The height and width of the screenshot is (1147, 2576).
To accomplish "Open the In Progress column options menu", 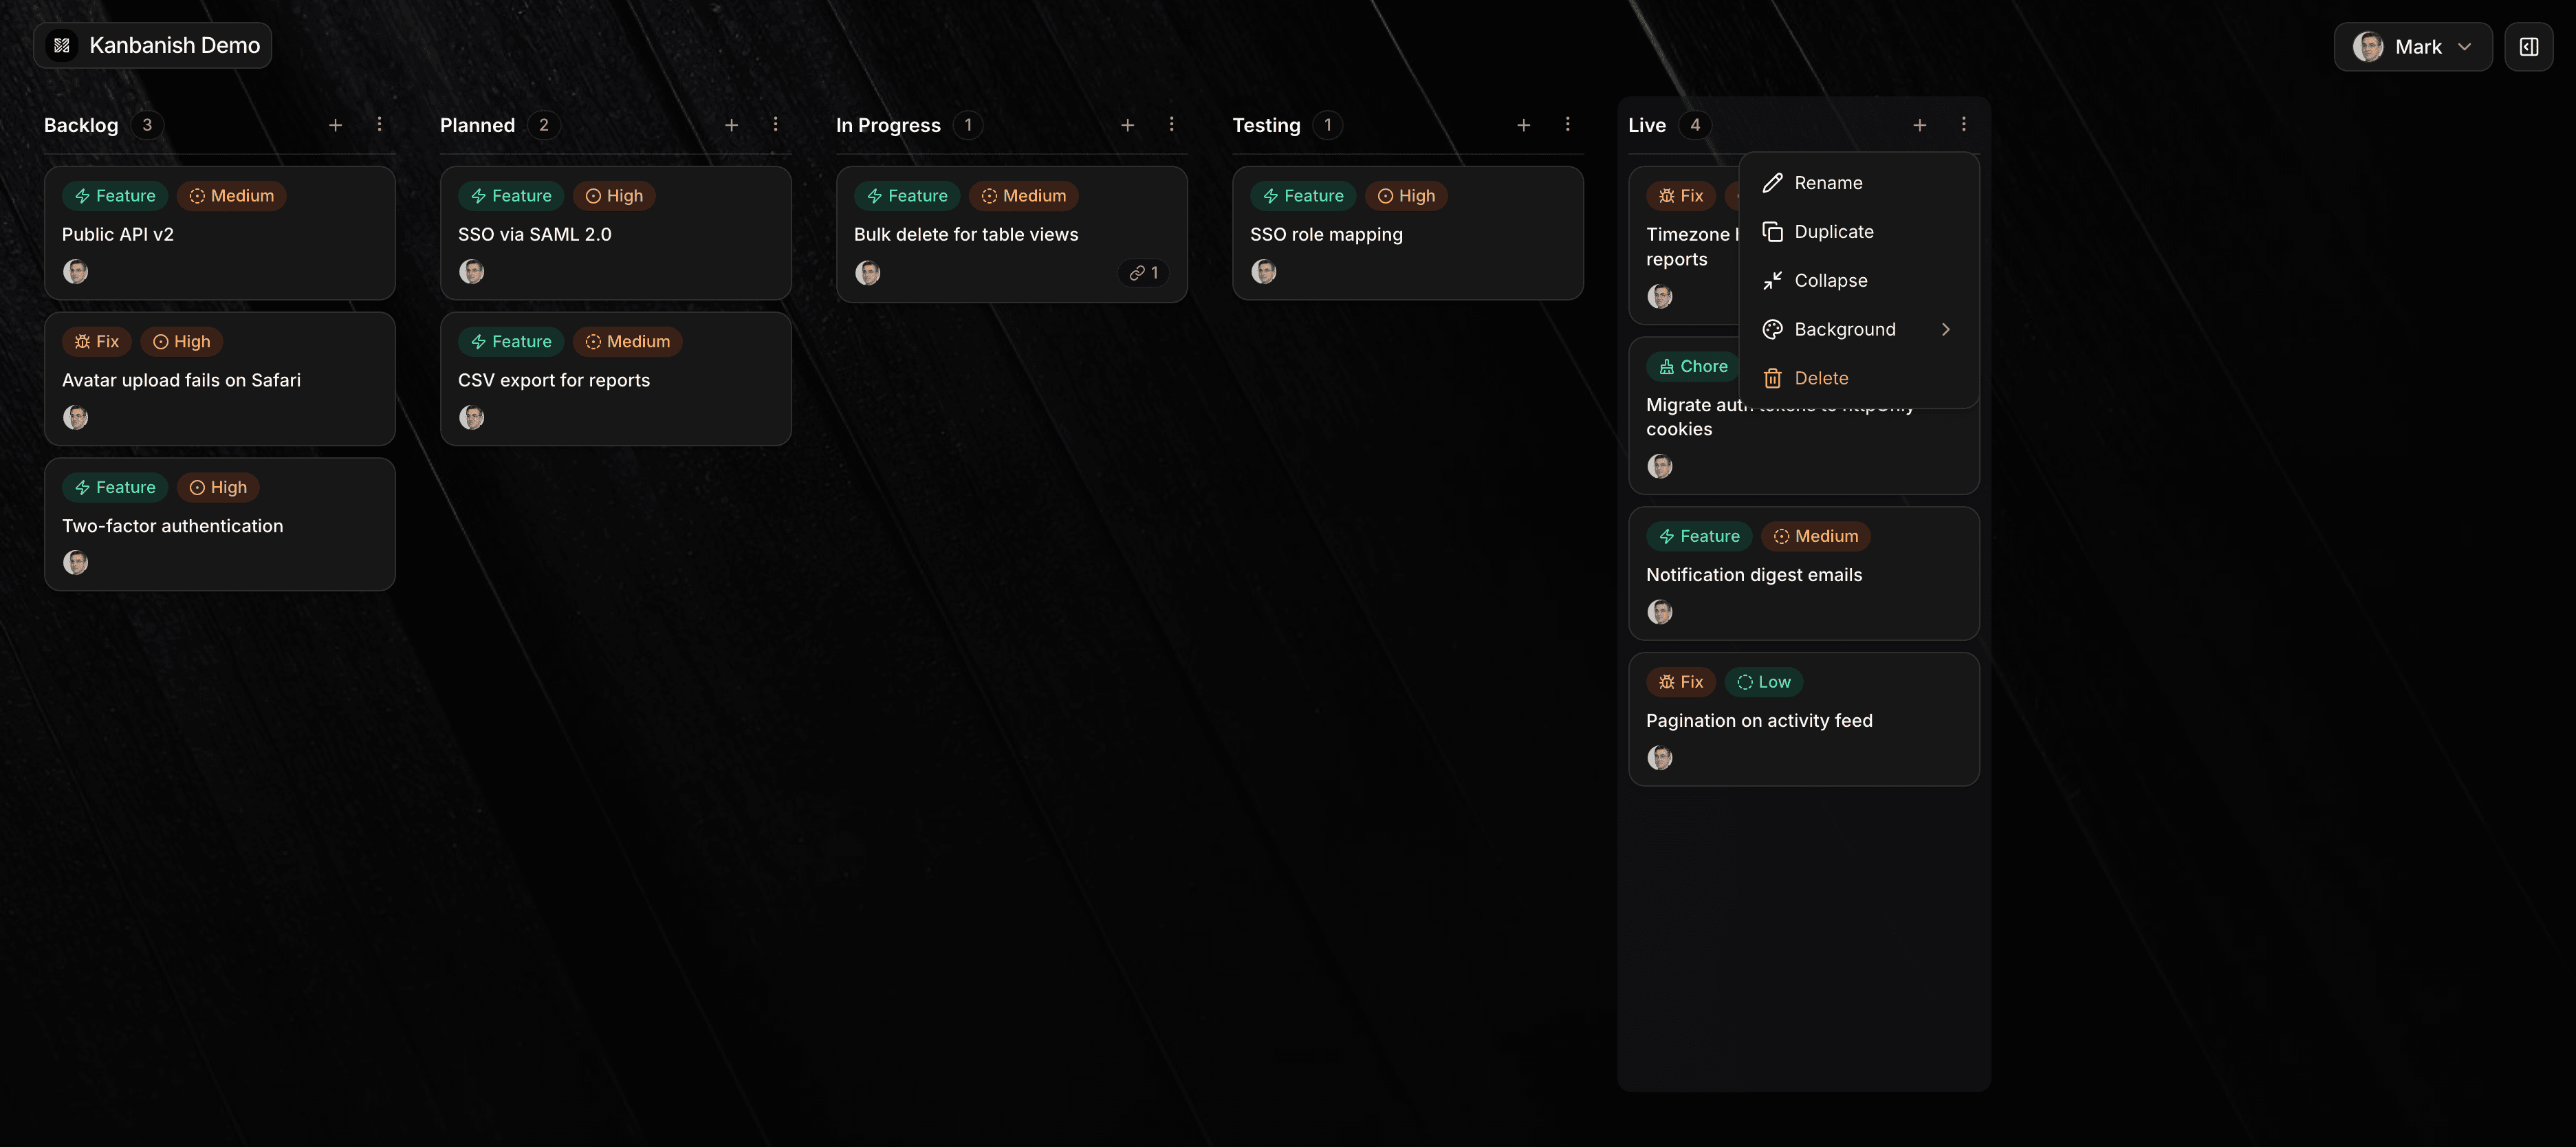I will pyautogui.click(x=1171, y=124).
